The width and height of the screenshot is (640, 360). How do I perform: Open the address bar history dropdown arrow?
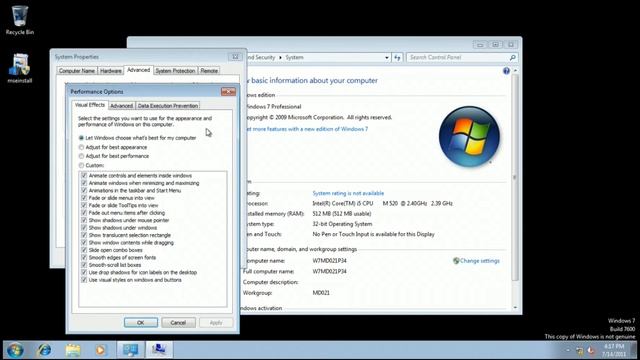point(387,58)
